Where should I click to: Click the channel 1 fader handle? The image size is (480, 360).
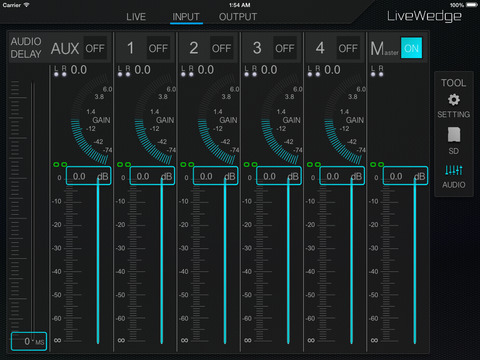(x=152, y=176)
